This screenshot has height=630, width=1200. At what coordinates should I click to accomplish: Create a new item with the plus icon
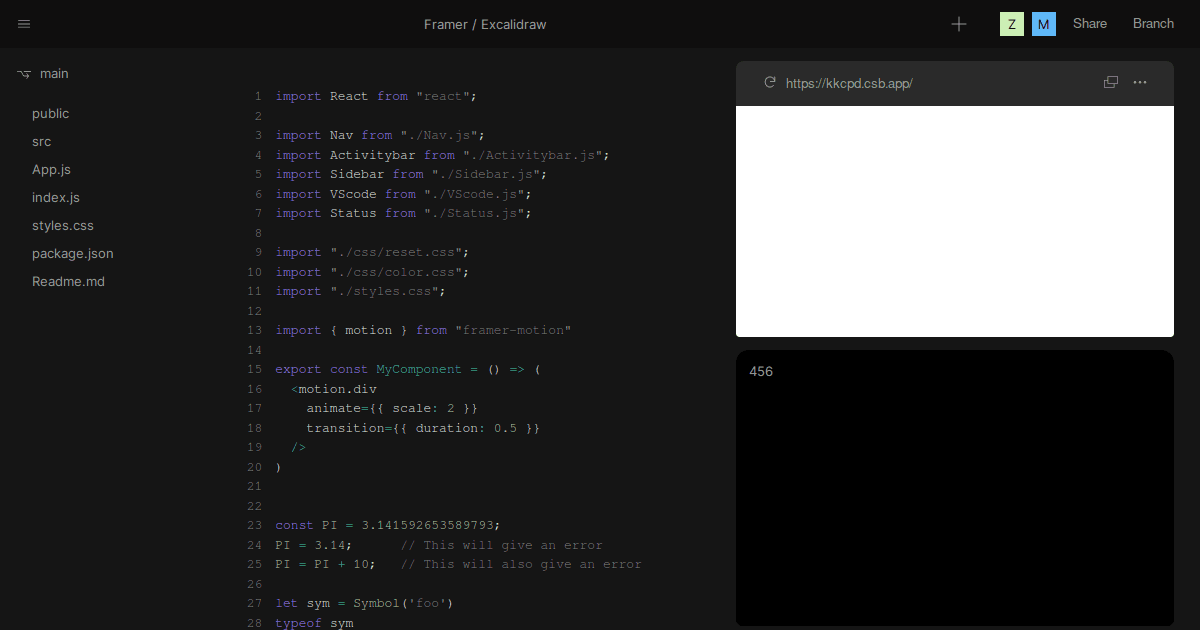coord(958,24)
